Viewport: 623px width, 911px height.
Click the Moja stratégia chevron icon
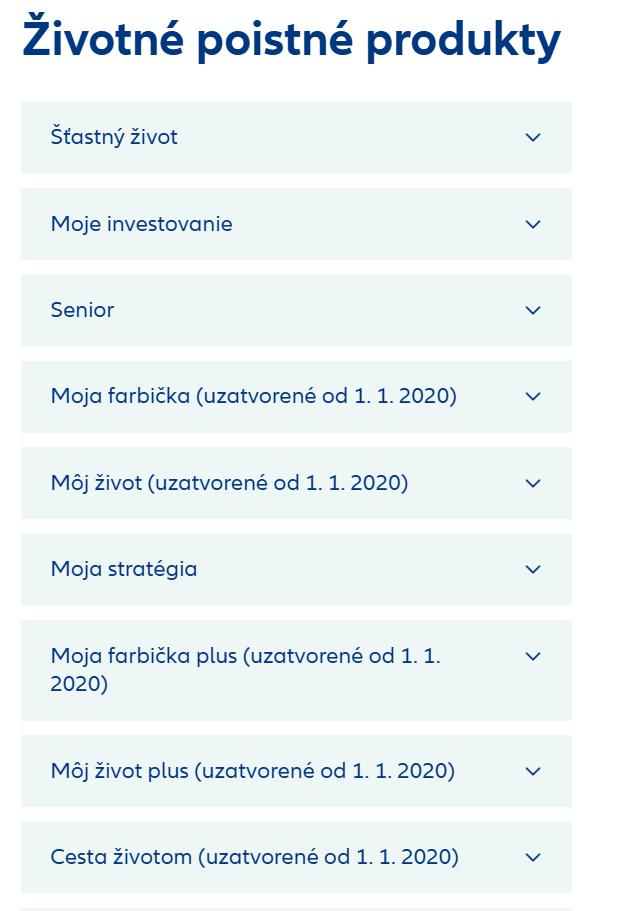pyautogui.click(x=533, y=569)
